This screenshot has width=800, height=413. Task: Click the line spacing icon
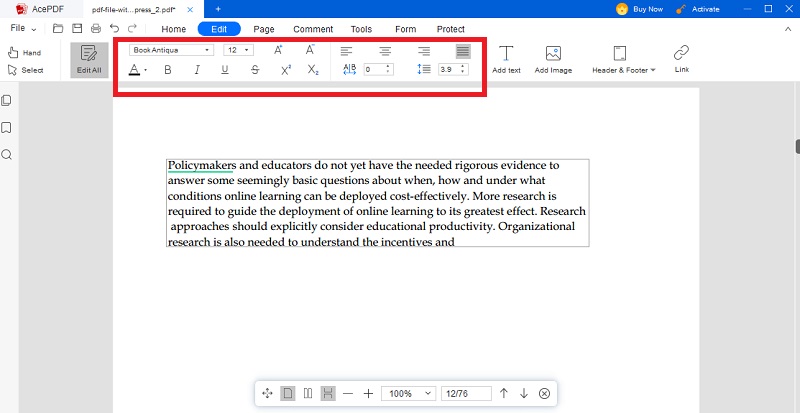pos(424,69)
